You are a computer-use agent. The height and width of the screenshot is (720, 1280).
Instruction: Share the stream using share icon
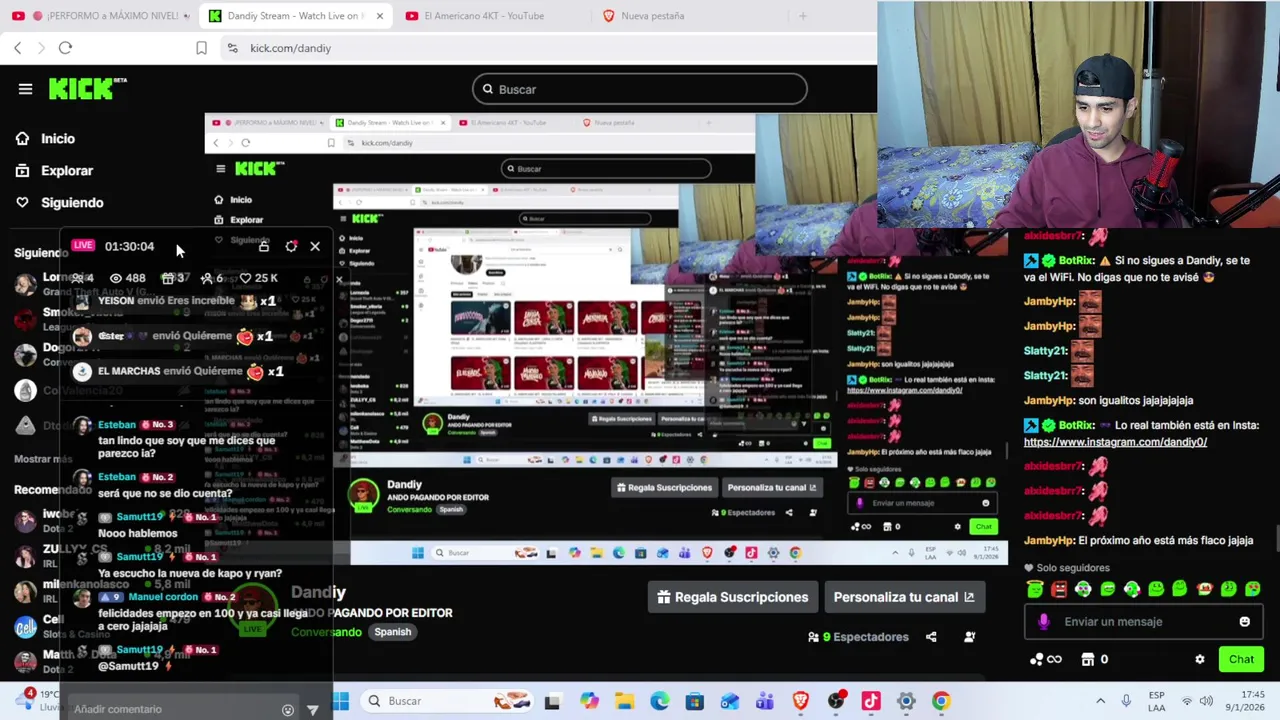click(x=931, y=637)
